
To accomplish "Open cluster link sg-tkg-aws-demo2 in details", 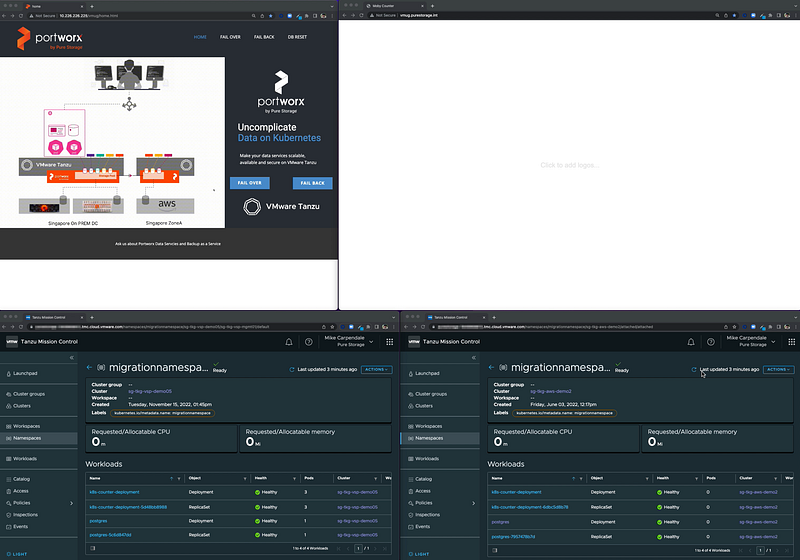I will (551, 392).
